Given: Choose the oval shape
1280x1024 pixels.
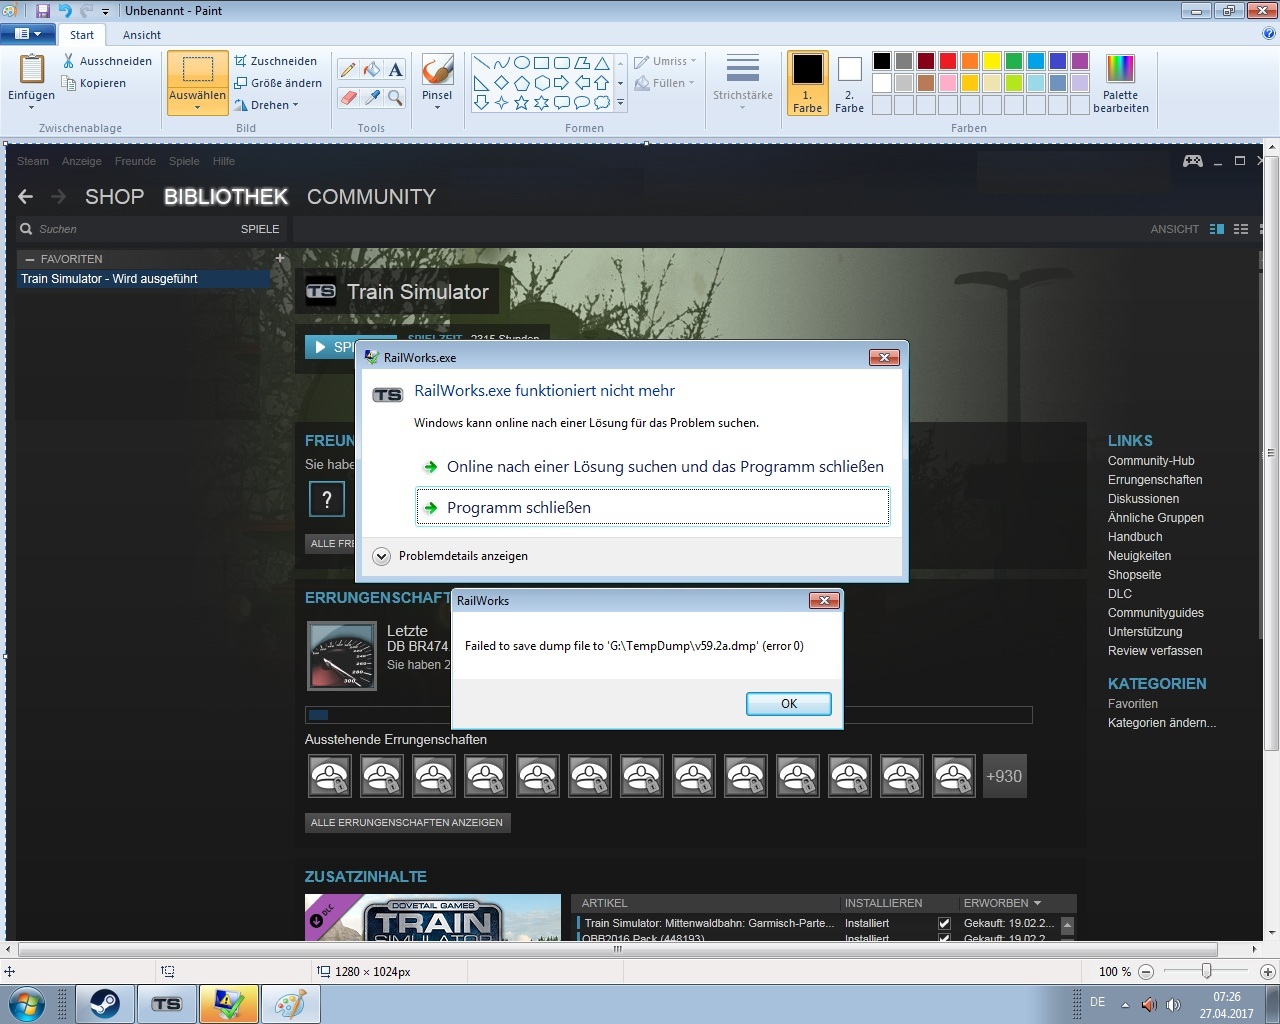Looking at the screenshot, I should pos(521,62).
